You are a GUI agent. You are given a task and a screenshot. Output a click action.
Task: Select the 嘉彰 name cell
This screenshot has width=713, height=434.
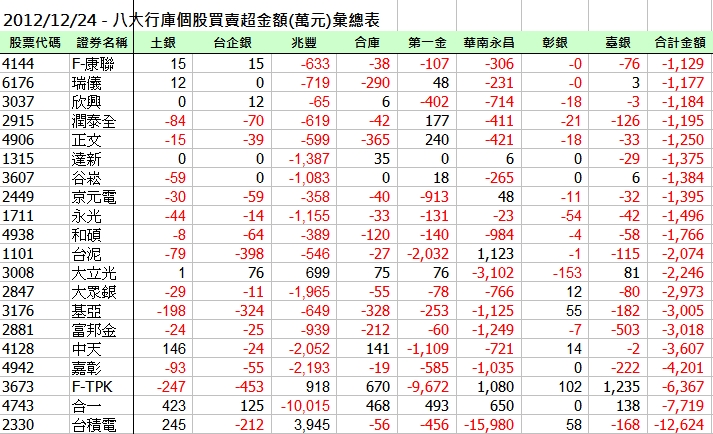coord(86,368)
